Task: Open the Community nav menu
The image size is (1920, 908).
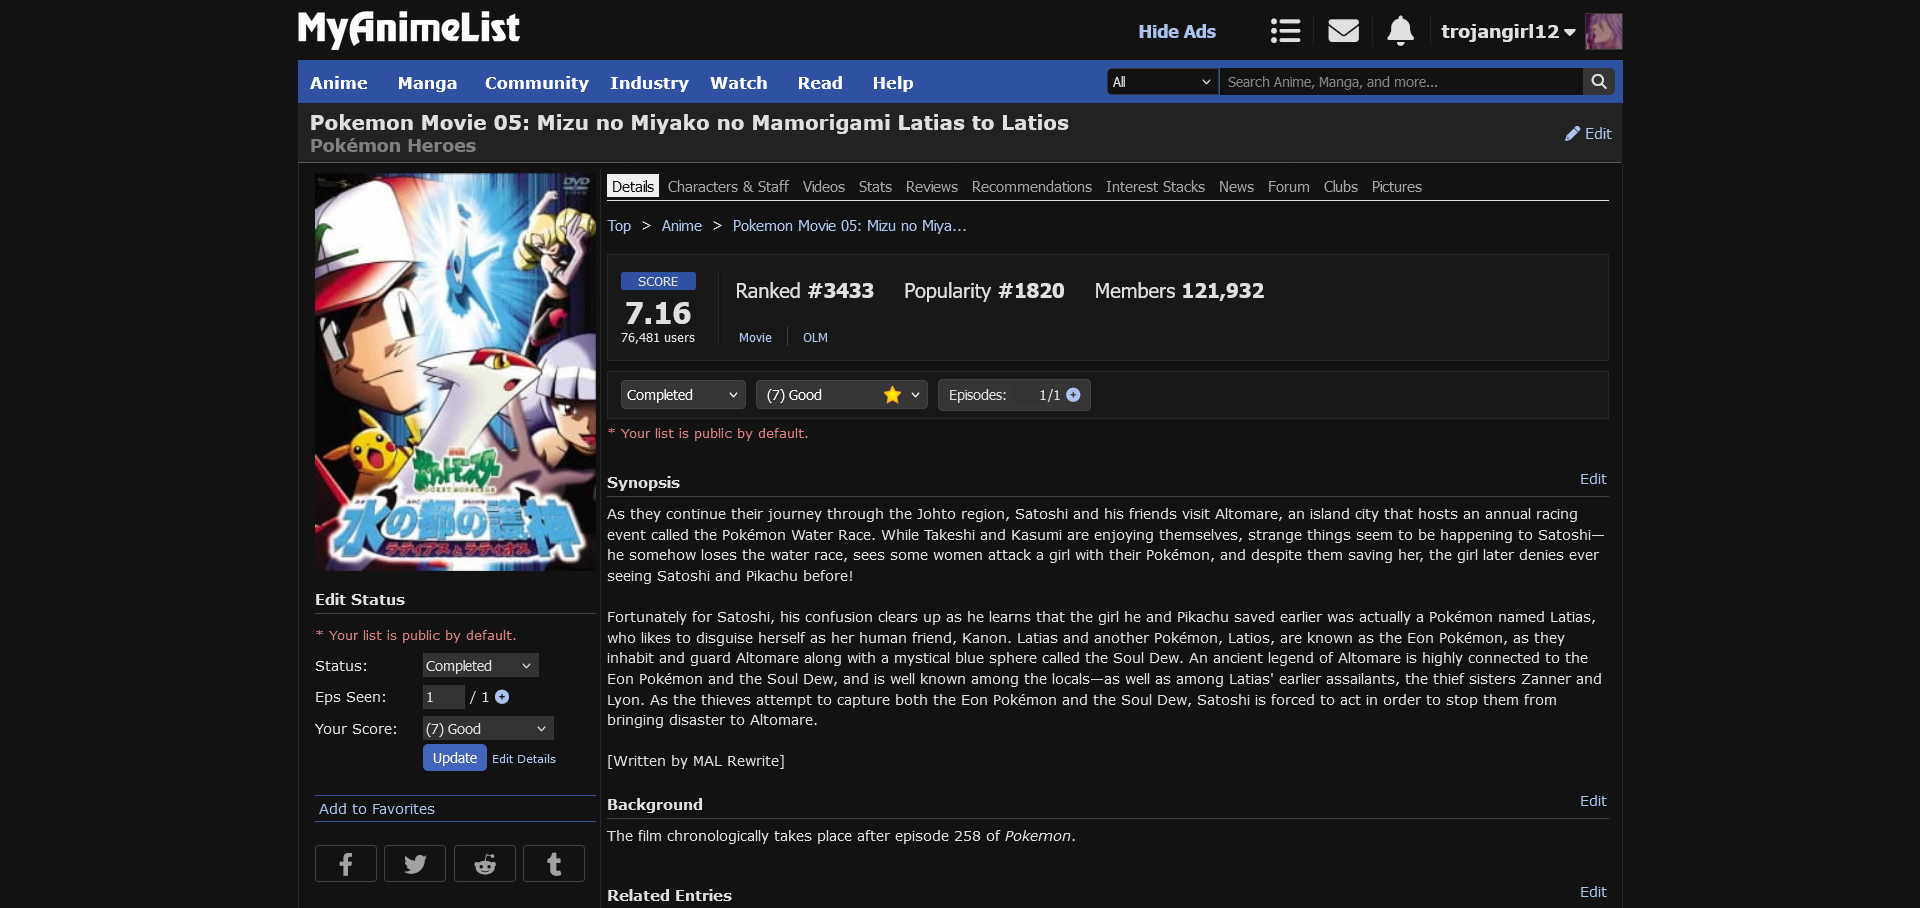Action: [536, 83]
